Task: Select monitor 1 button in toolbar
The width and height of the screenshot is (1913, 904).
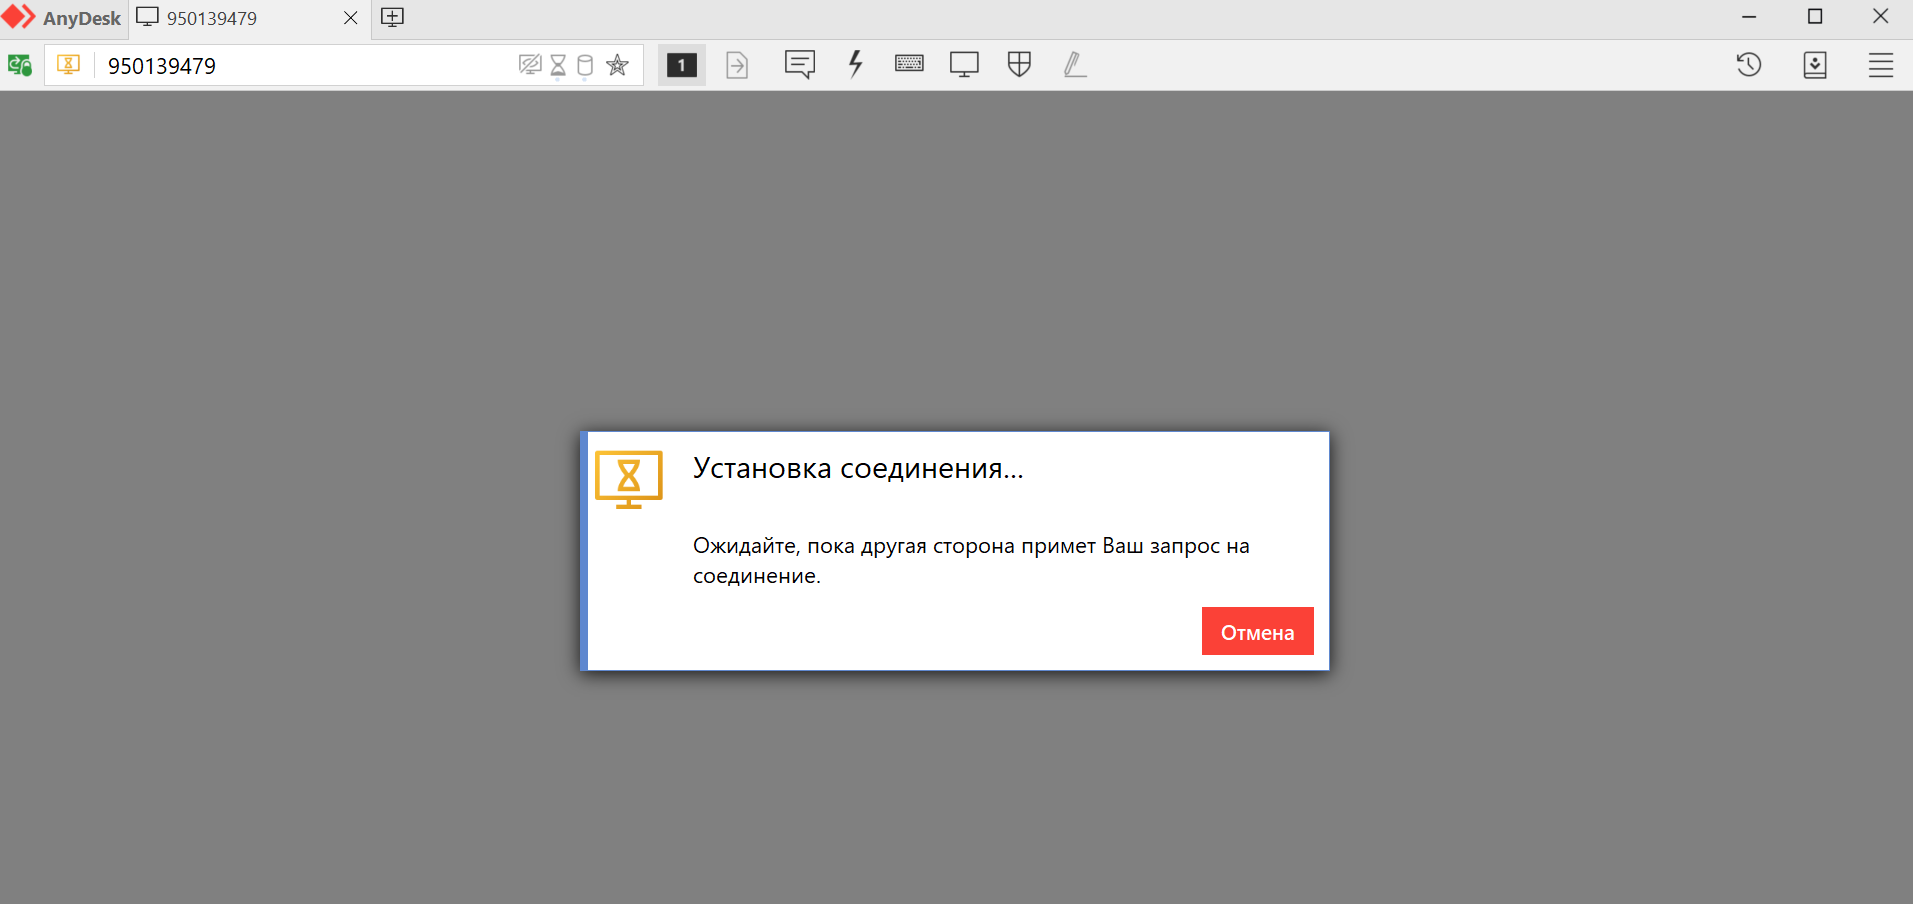Action: (x=682, y=65)
